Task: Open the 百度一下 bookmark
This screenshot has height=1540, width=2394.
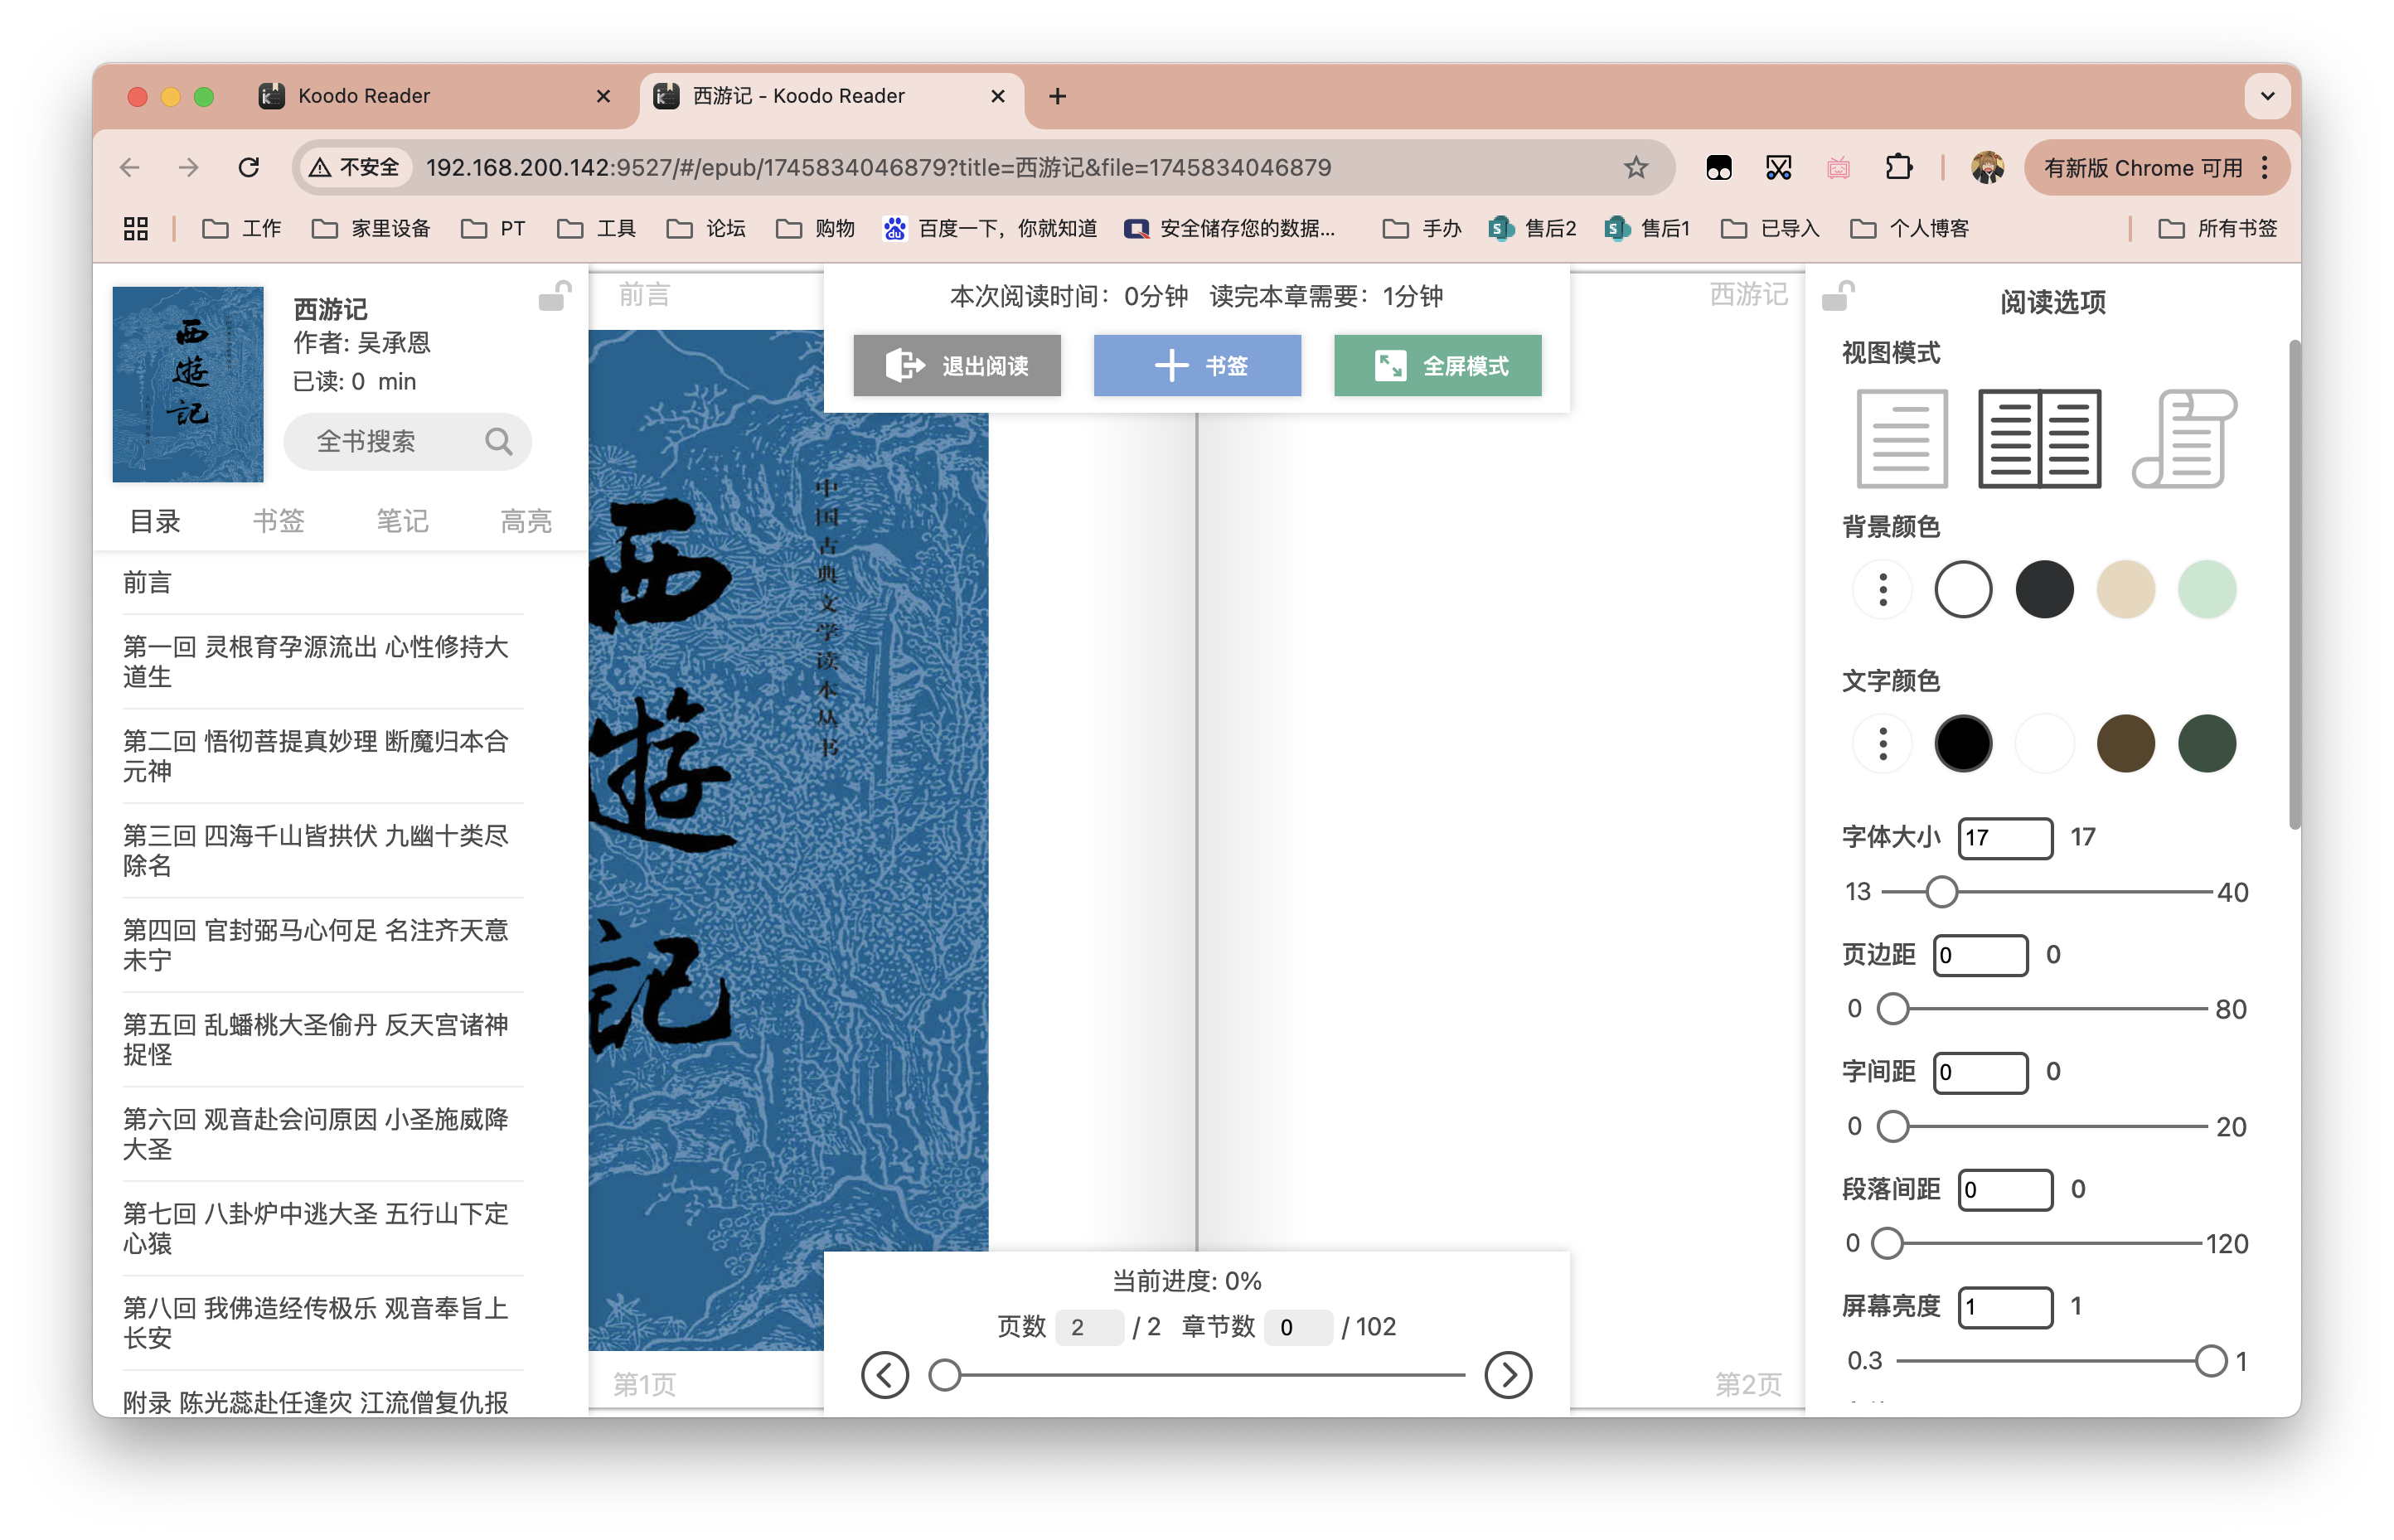Action: tap(990, 229)
